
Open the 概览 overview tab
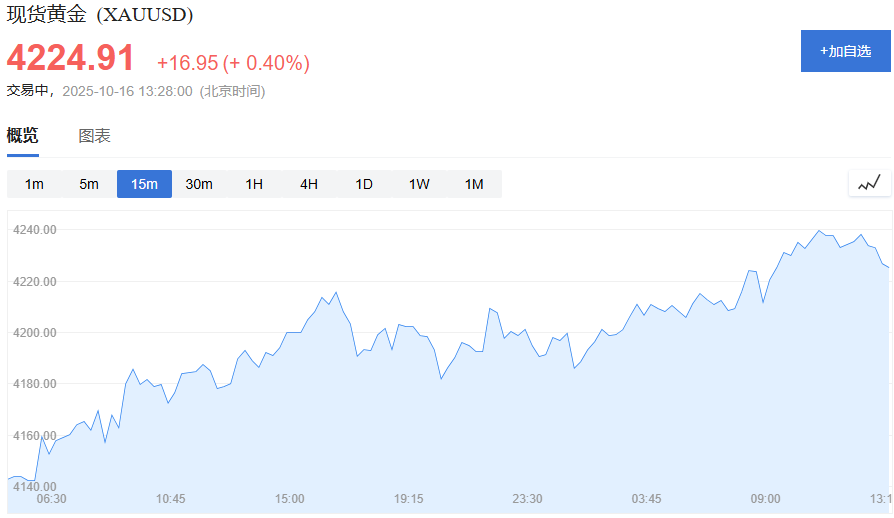[x=22, y=136]
